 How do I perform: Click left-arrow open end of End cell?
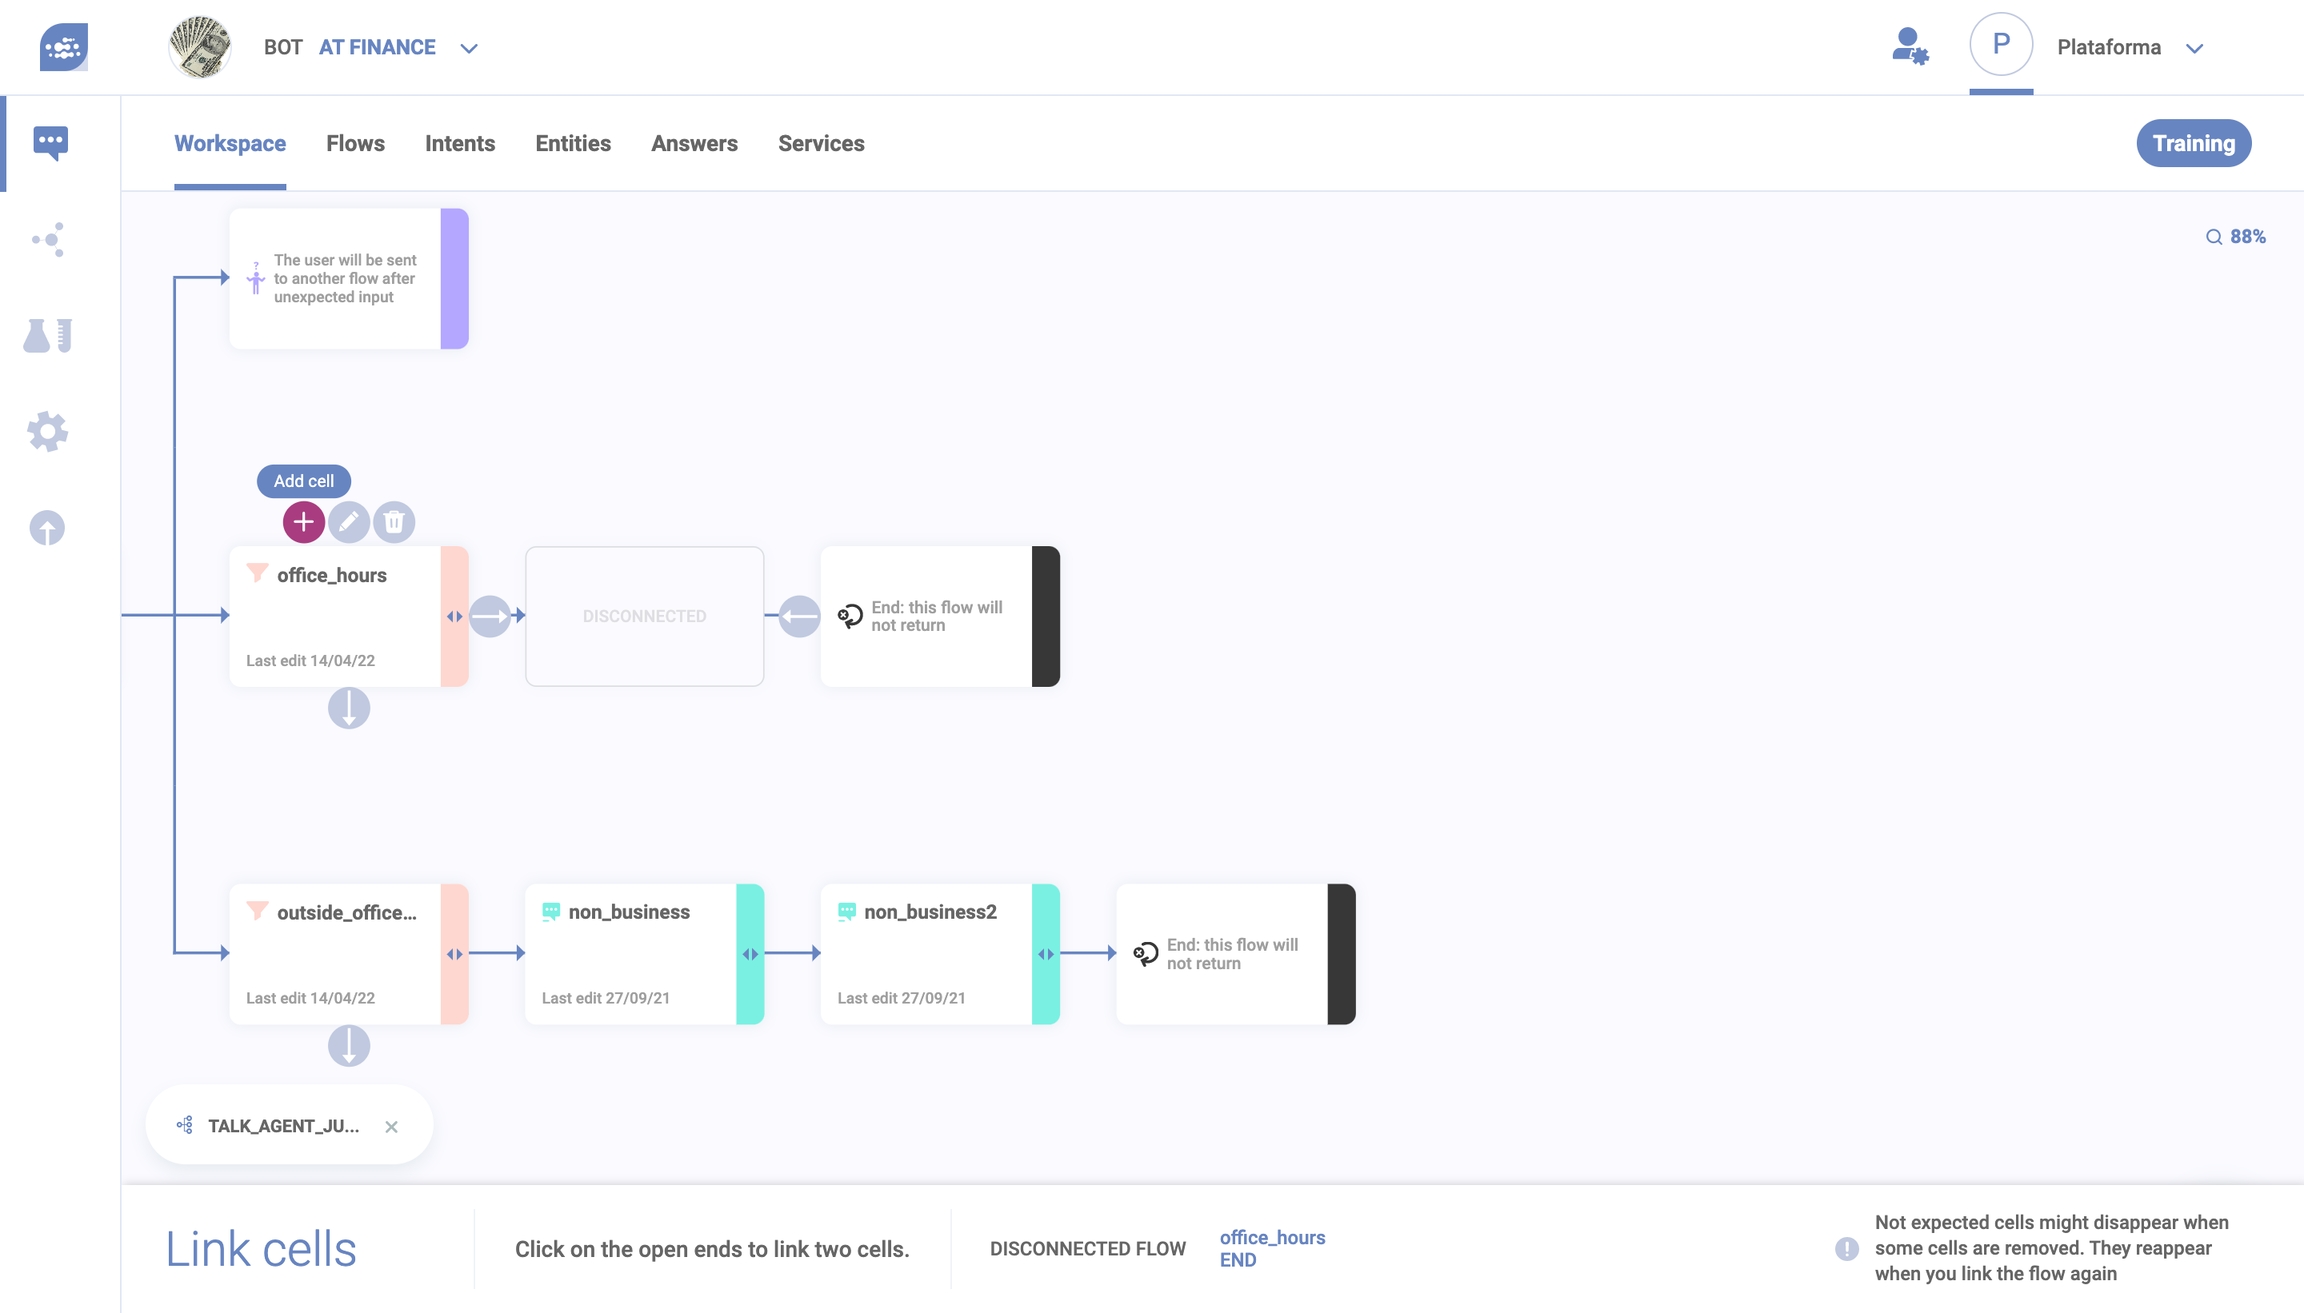[799, 616]
